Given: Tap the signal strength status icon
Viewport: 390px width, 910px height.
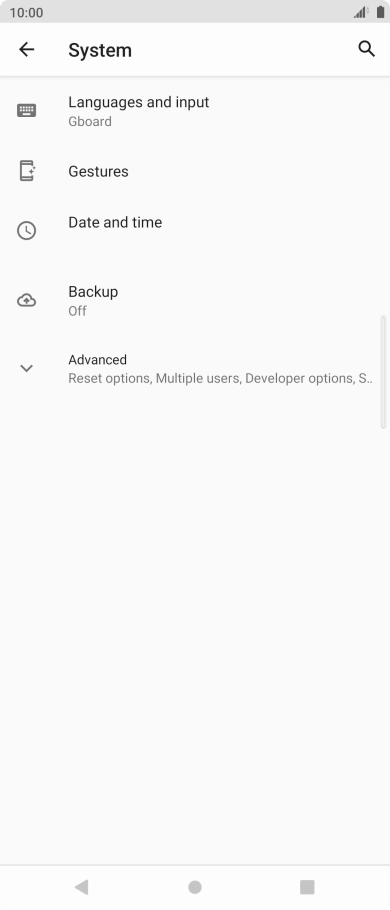Looking at the screenshot, I should coord(361,12).
